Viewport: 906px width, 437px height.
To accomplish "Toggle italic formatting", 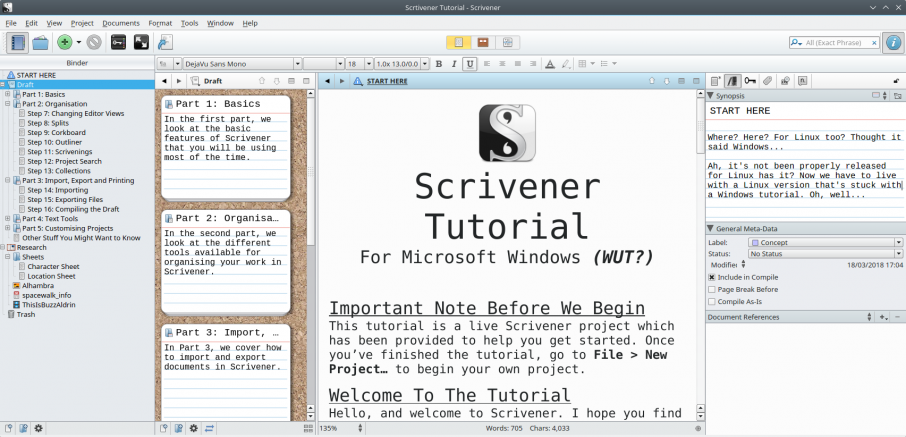I will pyautogui.click(x=454, y=64).
